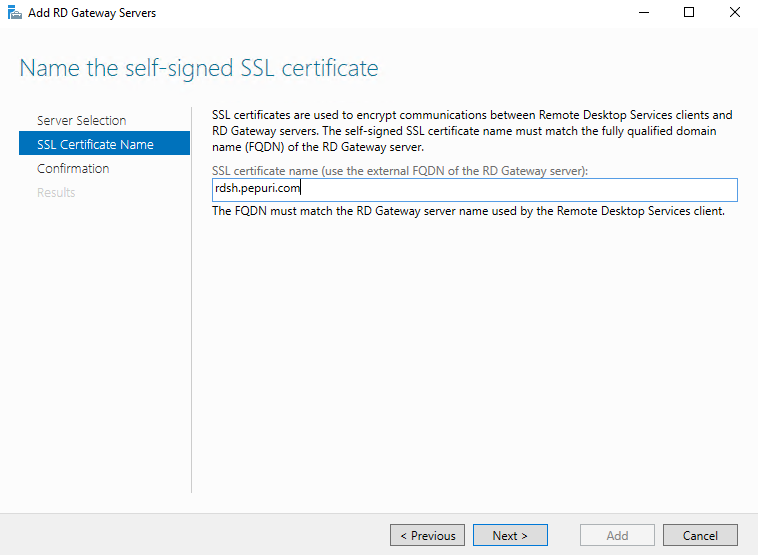Click the label 'SSL certificate name (use the external FQDN...'
The width and height of the screenshot is (758, 555).
(400, 171)
